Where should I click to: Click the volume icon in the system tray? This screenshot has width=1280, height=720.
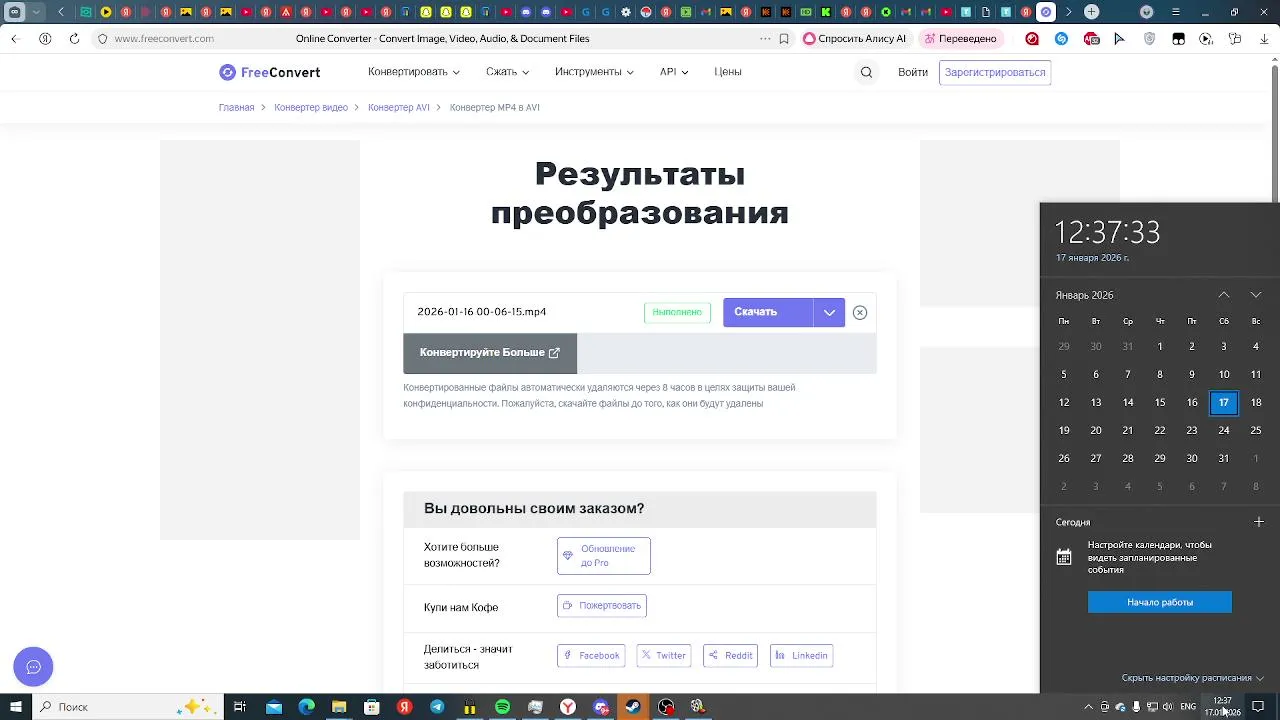[1167, 707]
